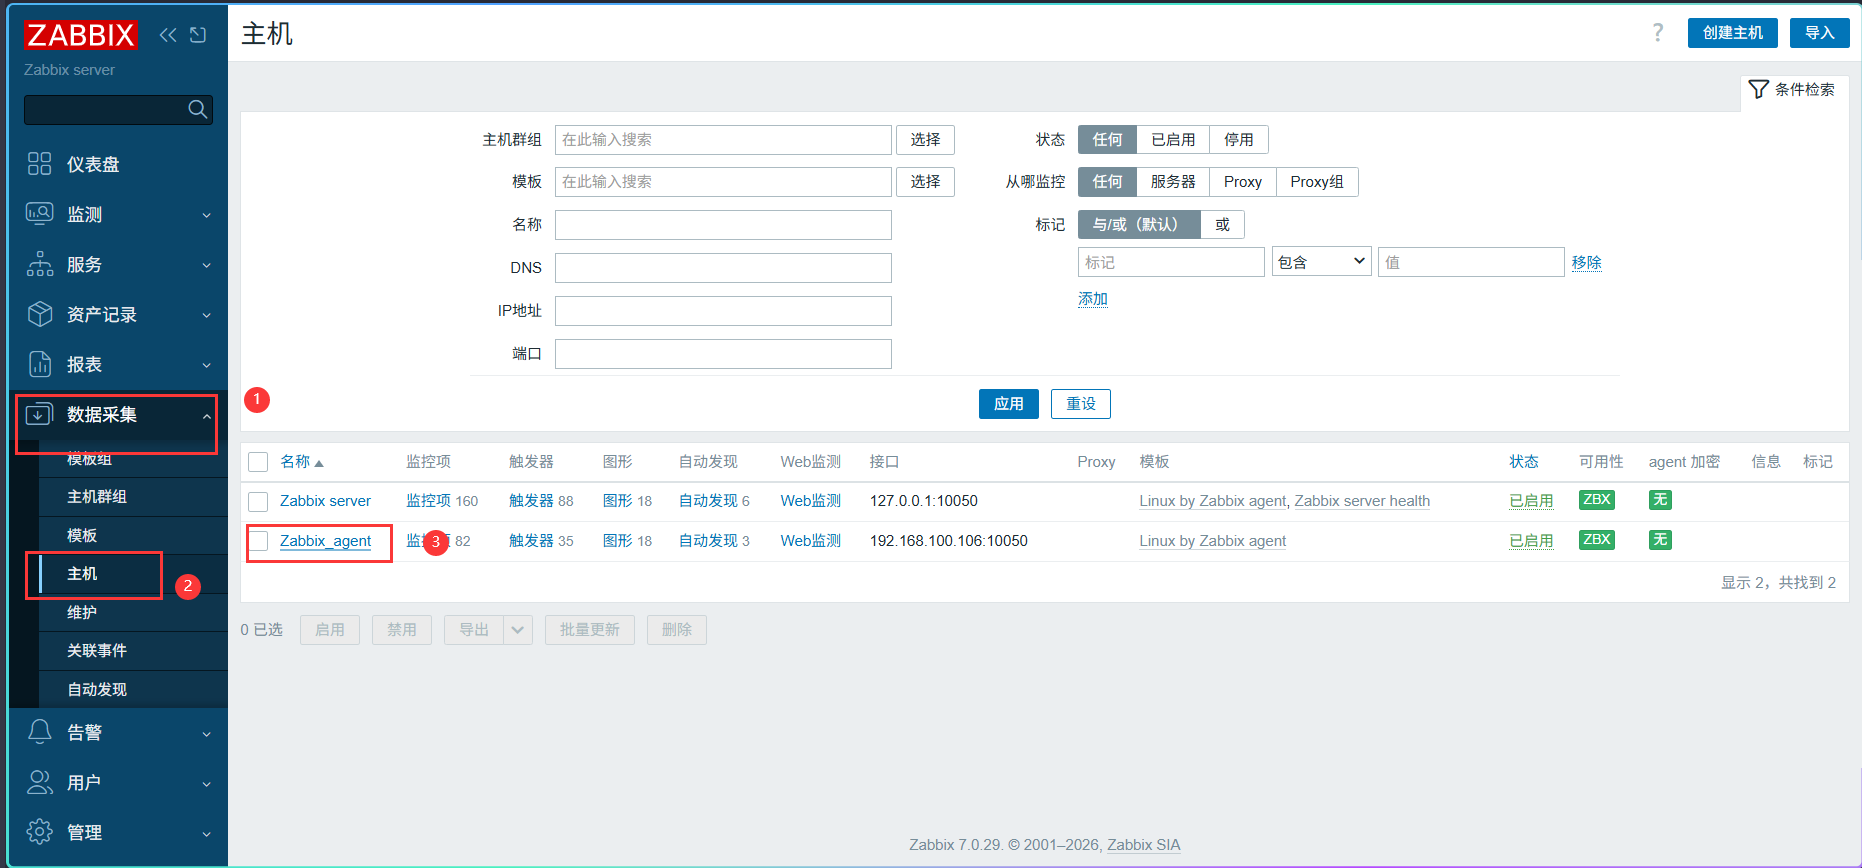Image resolution: width=1862 pixels, height=868 pixels.
Task: Check the Zabbix server row checkbox
Action: (x=258, y=501)
